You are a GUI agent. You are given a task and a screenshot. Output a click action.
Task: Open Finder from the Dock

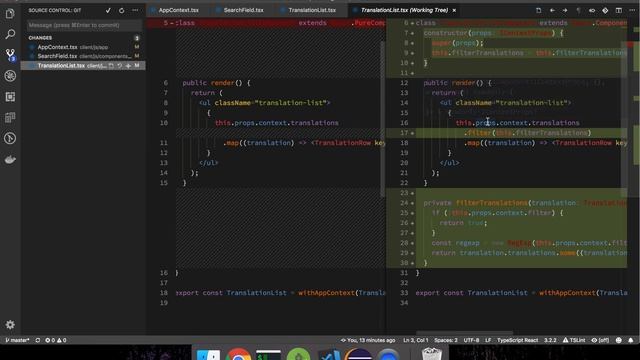coord(208,355)
